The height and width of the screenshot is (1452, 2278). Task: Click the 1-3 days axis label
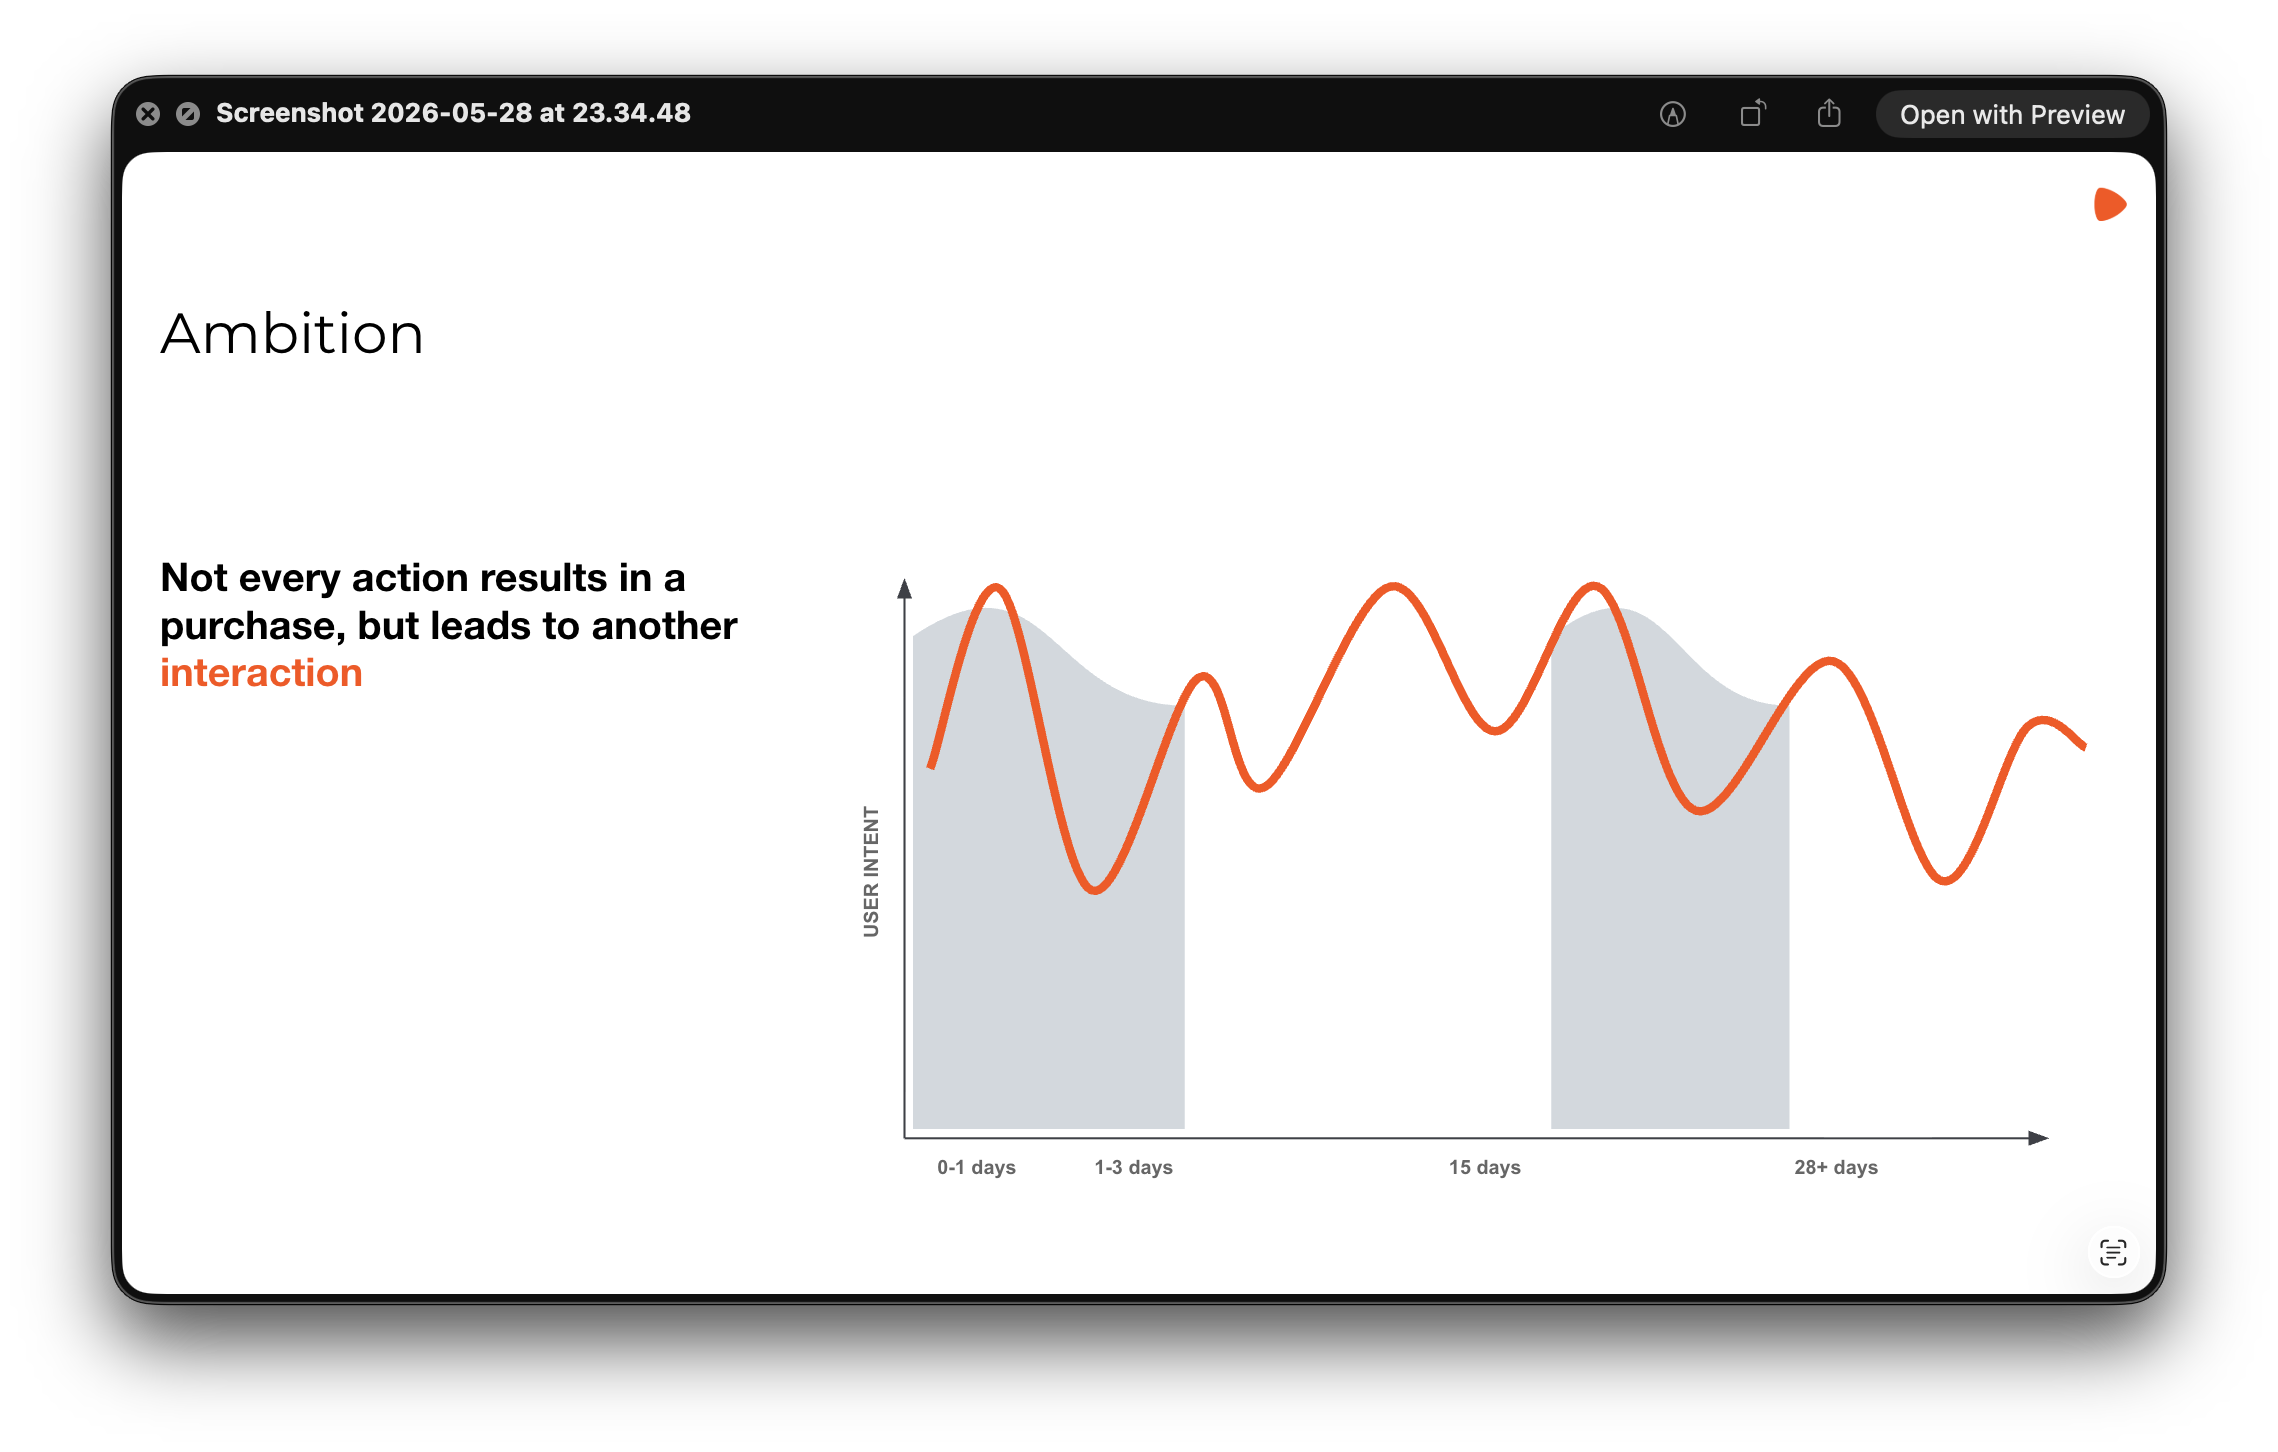point(1133,1167)
